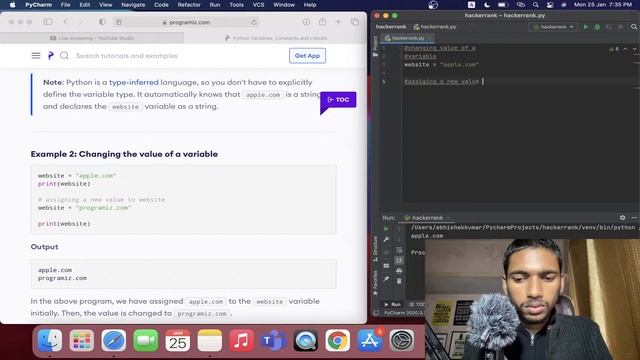Image resolution: width=640 pixels, height=360 pixels.
Task: Click previous highlighted error arrow in editor
Action: pos(625,49)
